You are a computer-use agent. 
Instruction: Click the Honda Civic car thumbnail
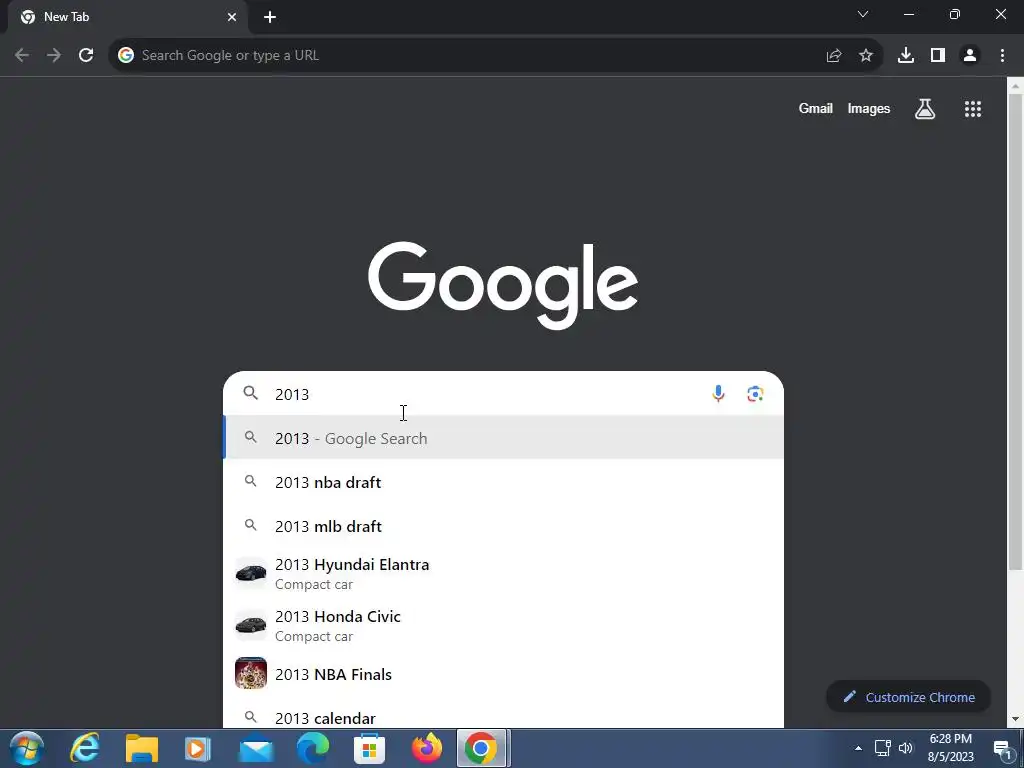click(251, 626)
